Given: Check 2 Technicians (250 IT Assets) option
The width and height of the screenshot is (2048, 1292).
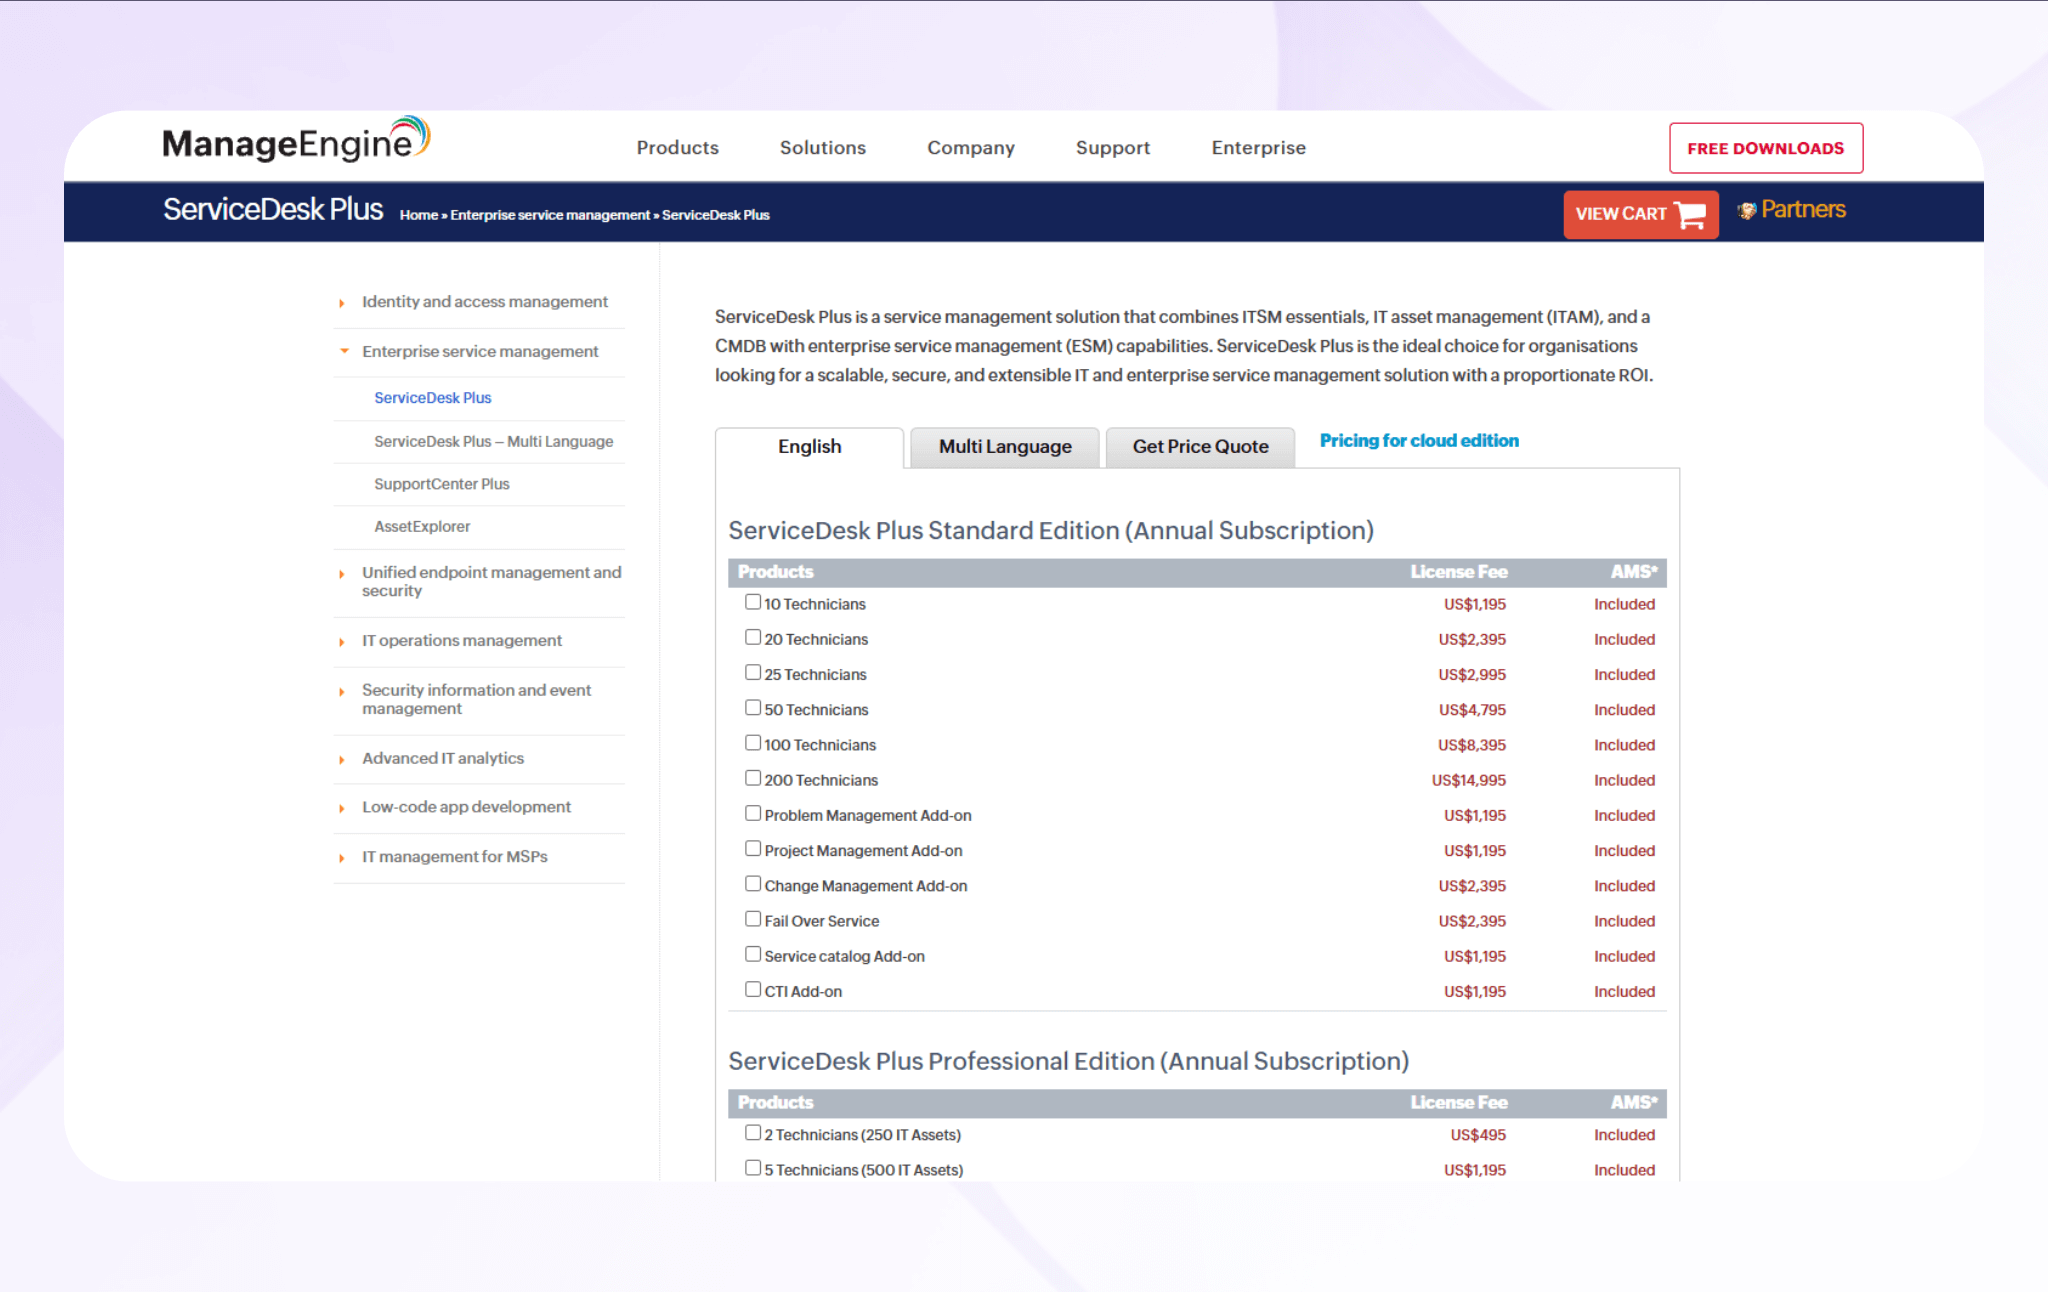Looking at the screenshot, I should click(x=753, y=1133).
